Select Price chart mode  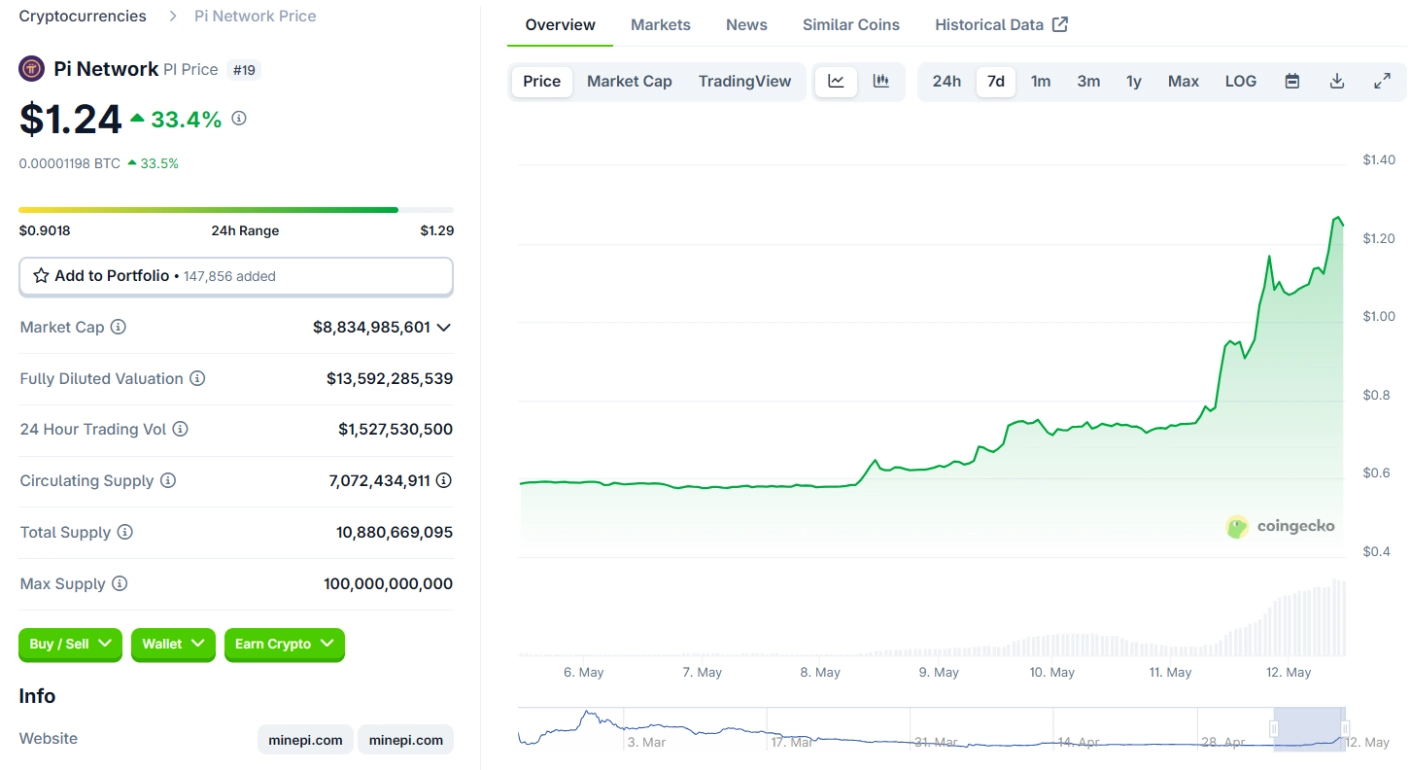point(542,81)
